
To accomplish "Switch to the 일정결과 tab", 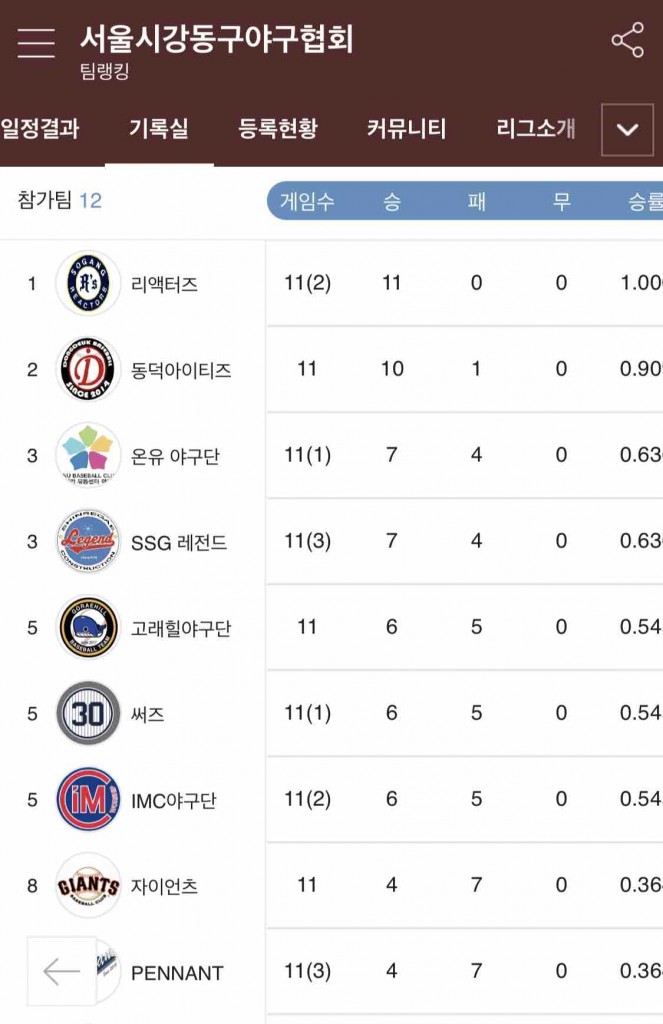I will tap(40, 129).
